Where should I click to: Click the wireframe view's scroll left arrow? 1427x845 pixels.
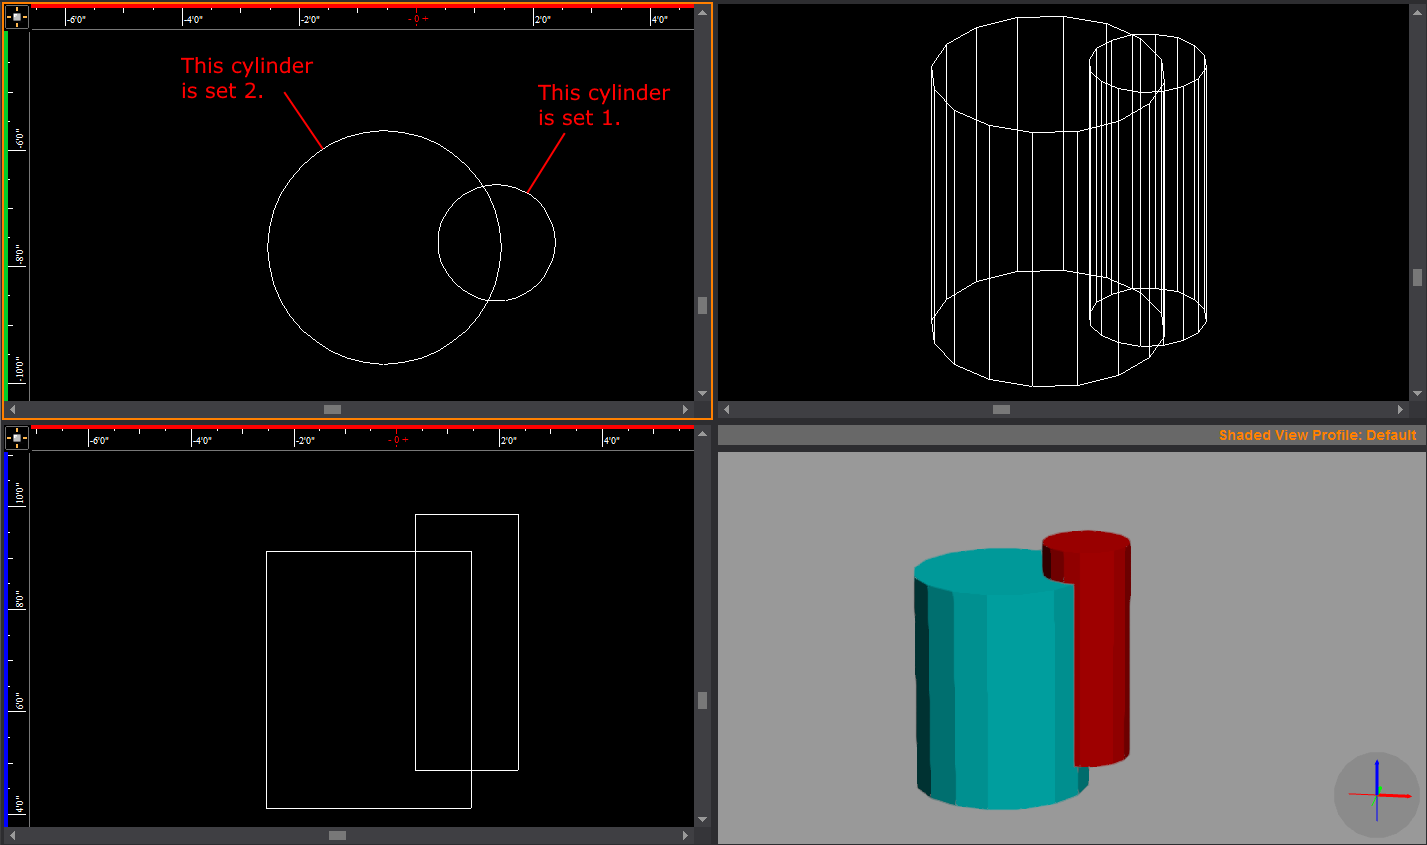coord(727,409)
